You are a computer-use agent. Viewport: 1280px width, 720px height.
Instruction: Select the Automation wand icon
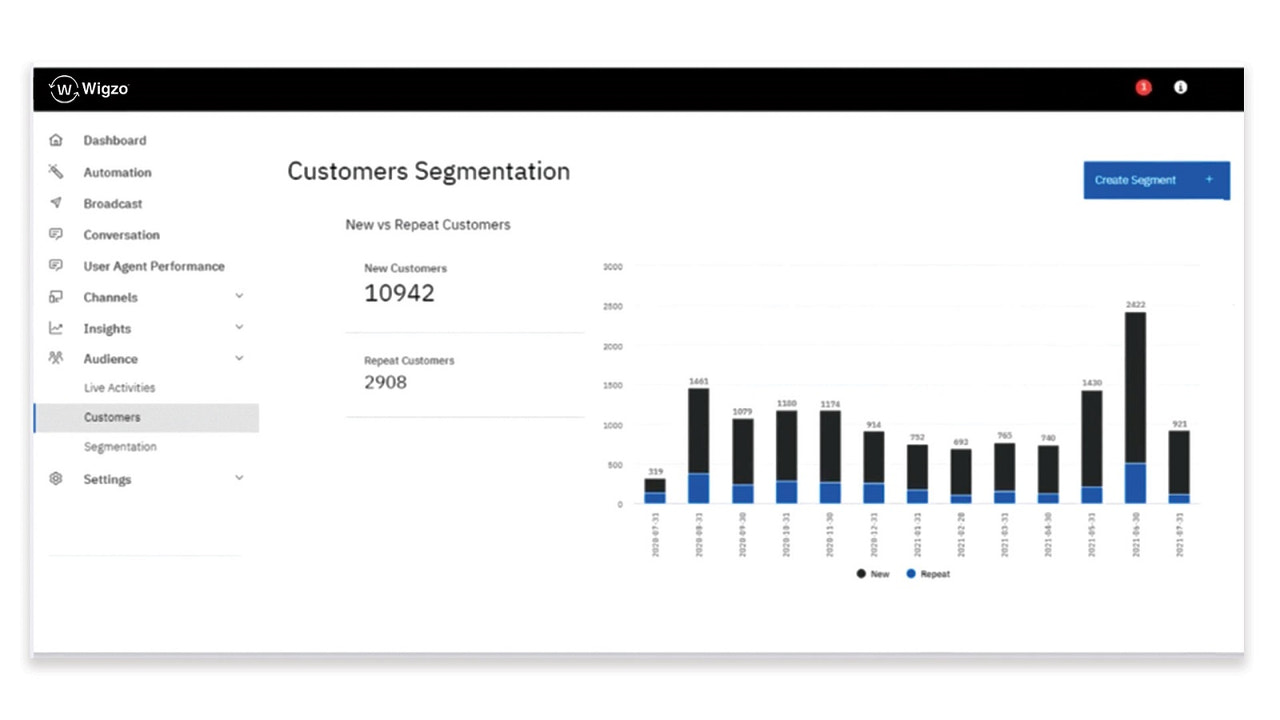56,172
